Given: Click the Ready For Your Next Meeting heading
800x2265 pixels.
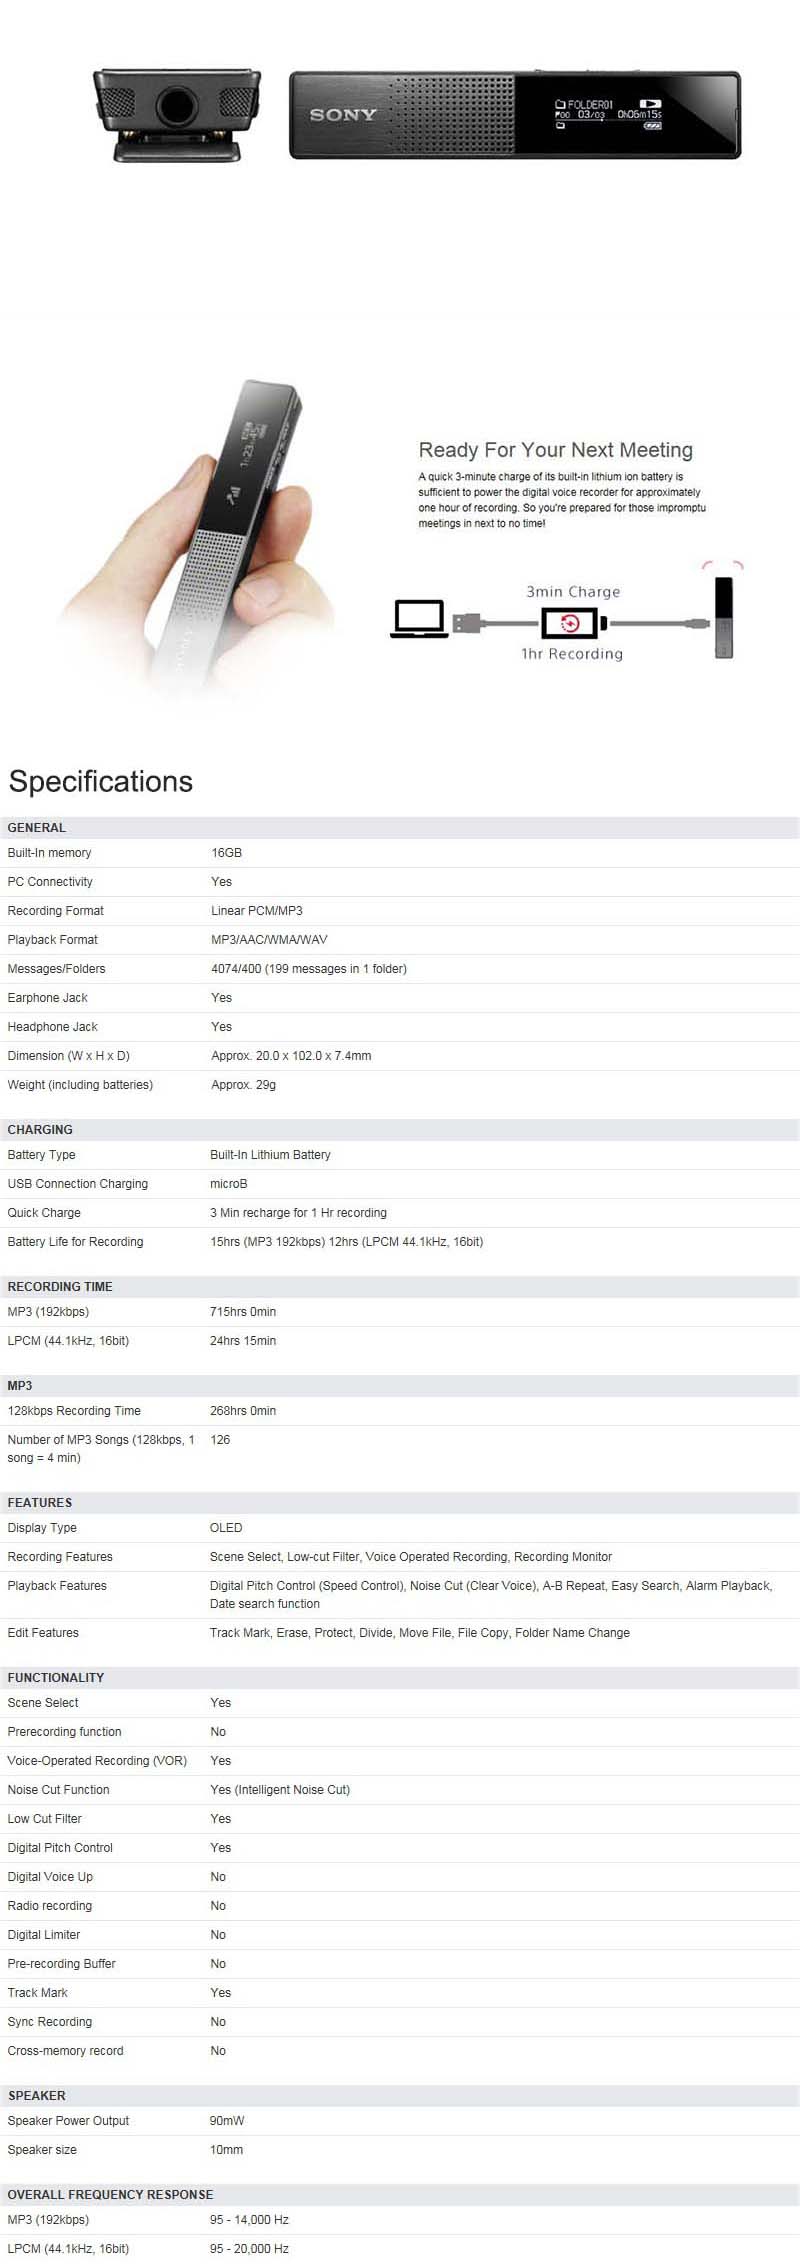Looking at the screenshot, I should click(555, 450).
